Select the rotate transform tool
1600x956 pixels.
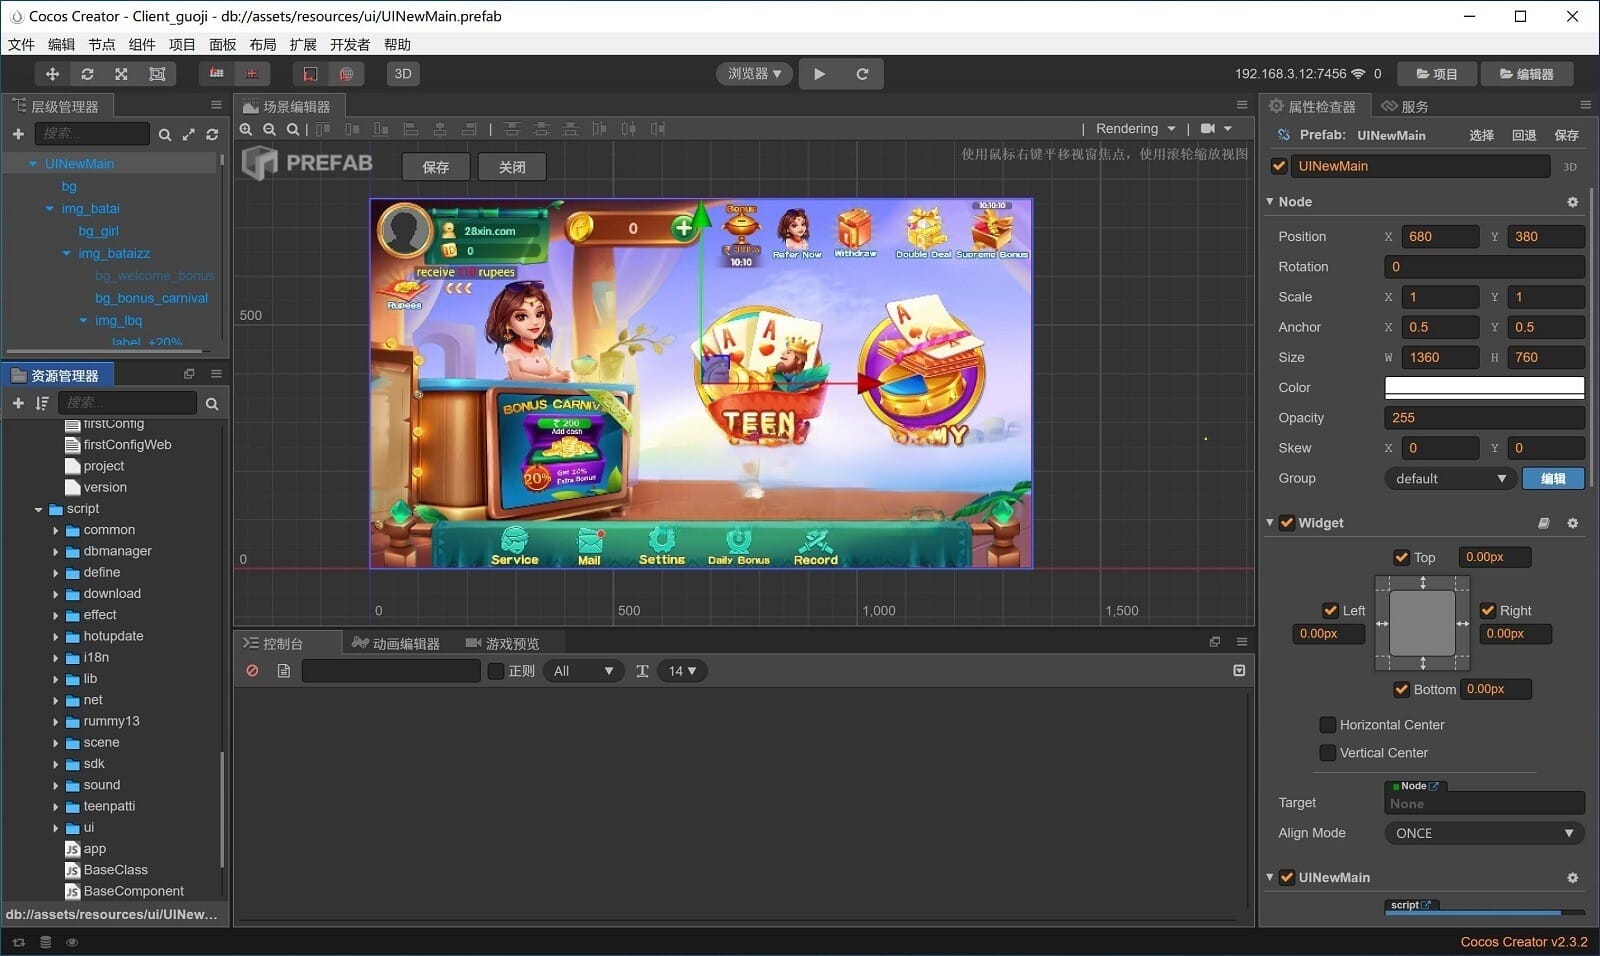pyautogui.click(x=87, y=74)
